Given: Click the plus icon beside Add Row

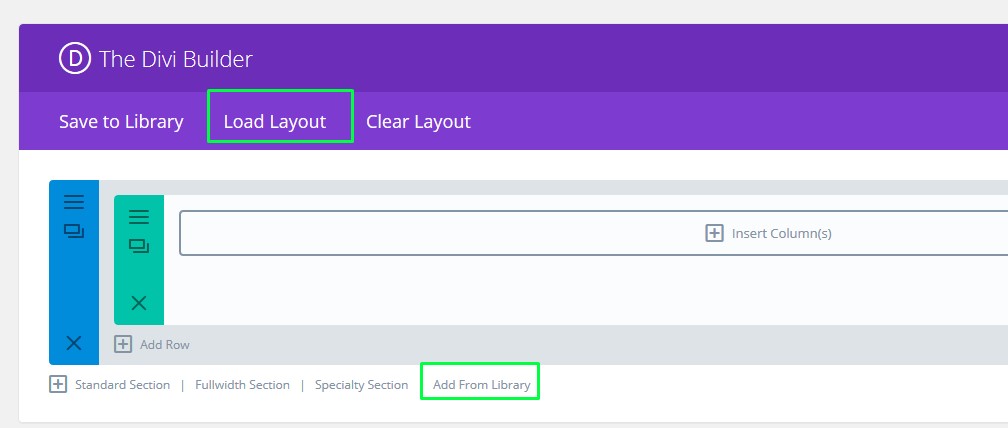Looking at the screenshot, I should pyautogui.click(x=123, y=344).
